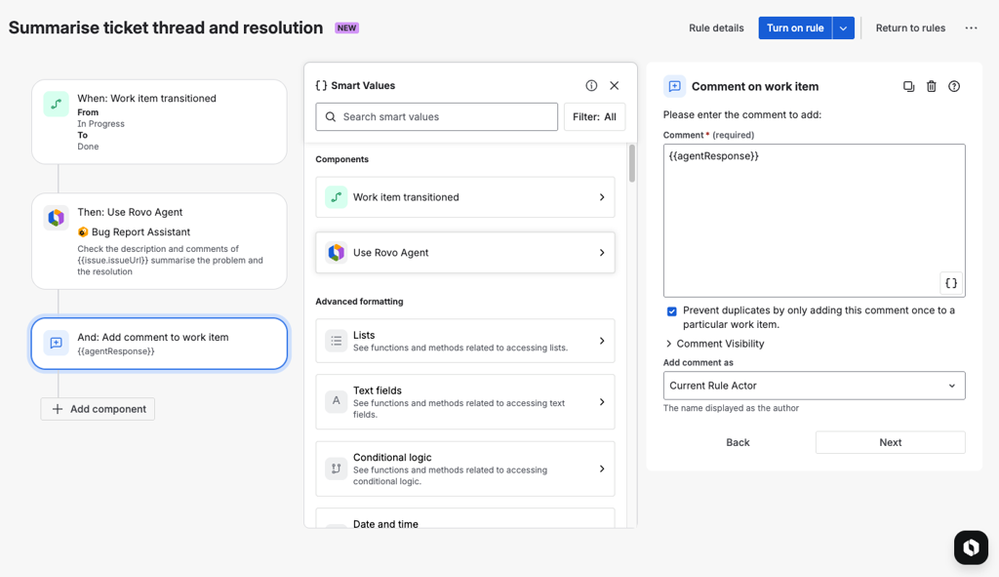The width and height of the screenshot is (999, 577).
Task: Open the Filter: All selector
Action: point(594,117)
